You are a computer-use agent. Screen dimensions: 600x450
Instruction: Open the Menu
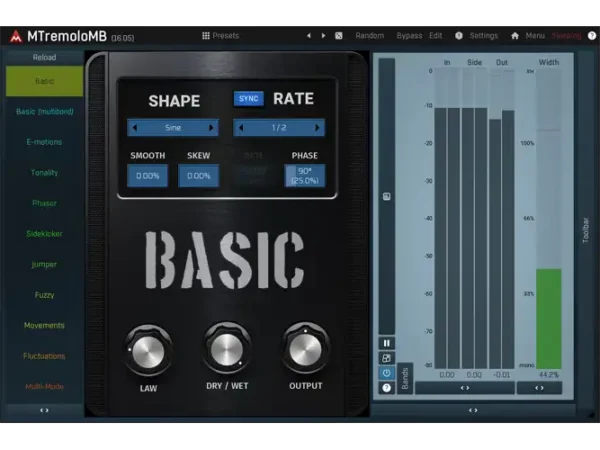click(535, 36)
